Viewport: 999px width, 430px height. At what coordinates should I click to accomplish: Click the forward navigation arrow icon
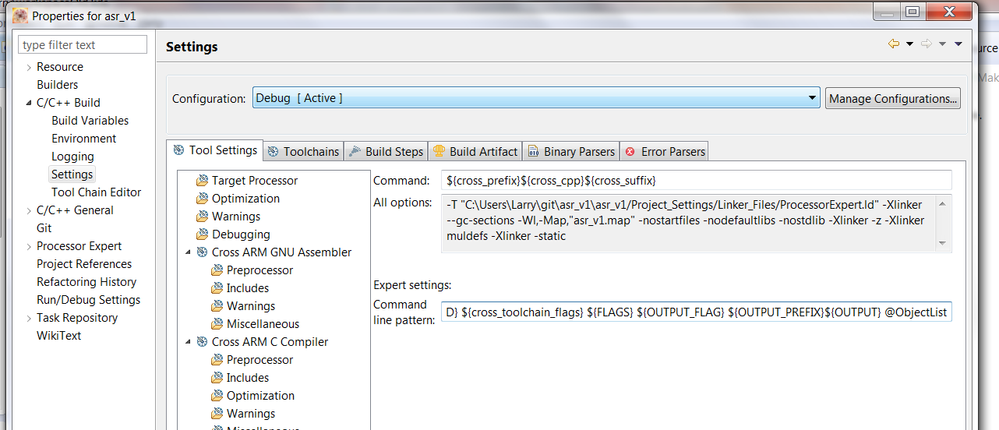926,44
